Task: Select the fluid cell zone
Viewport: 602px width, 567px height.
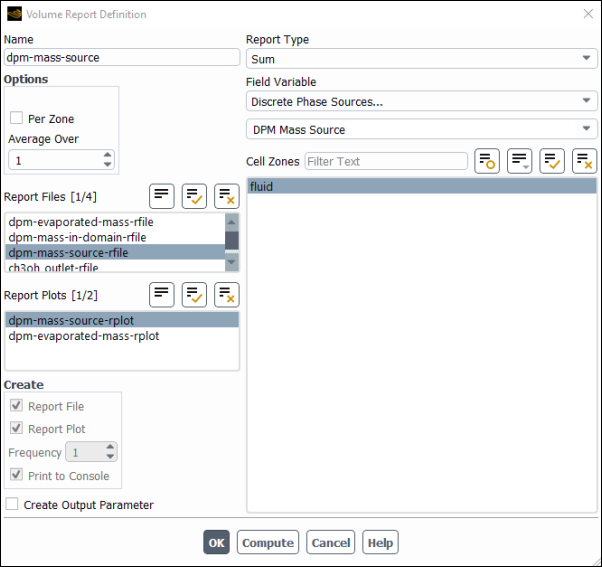Action: click(x=422, y=186)
